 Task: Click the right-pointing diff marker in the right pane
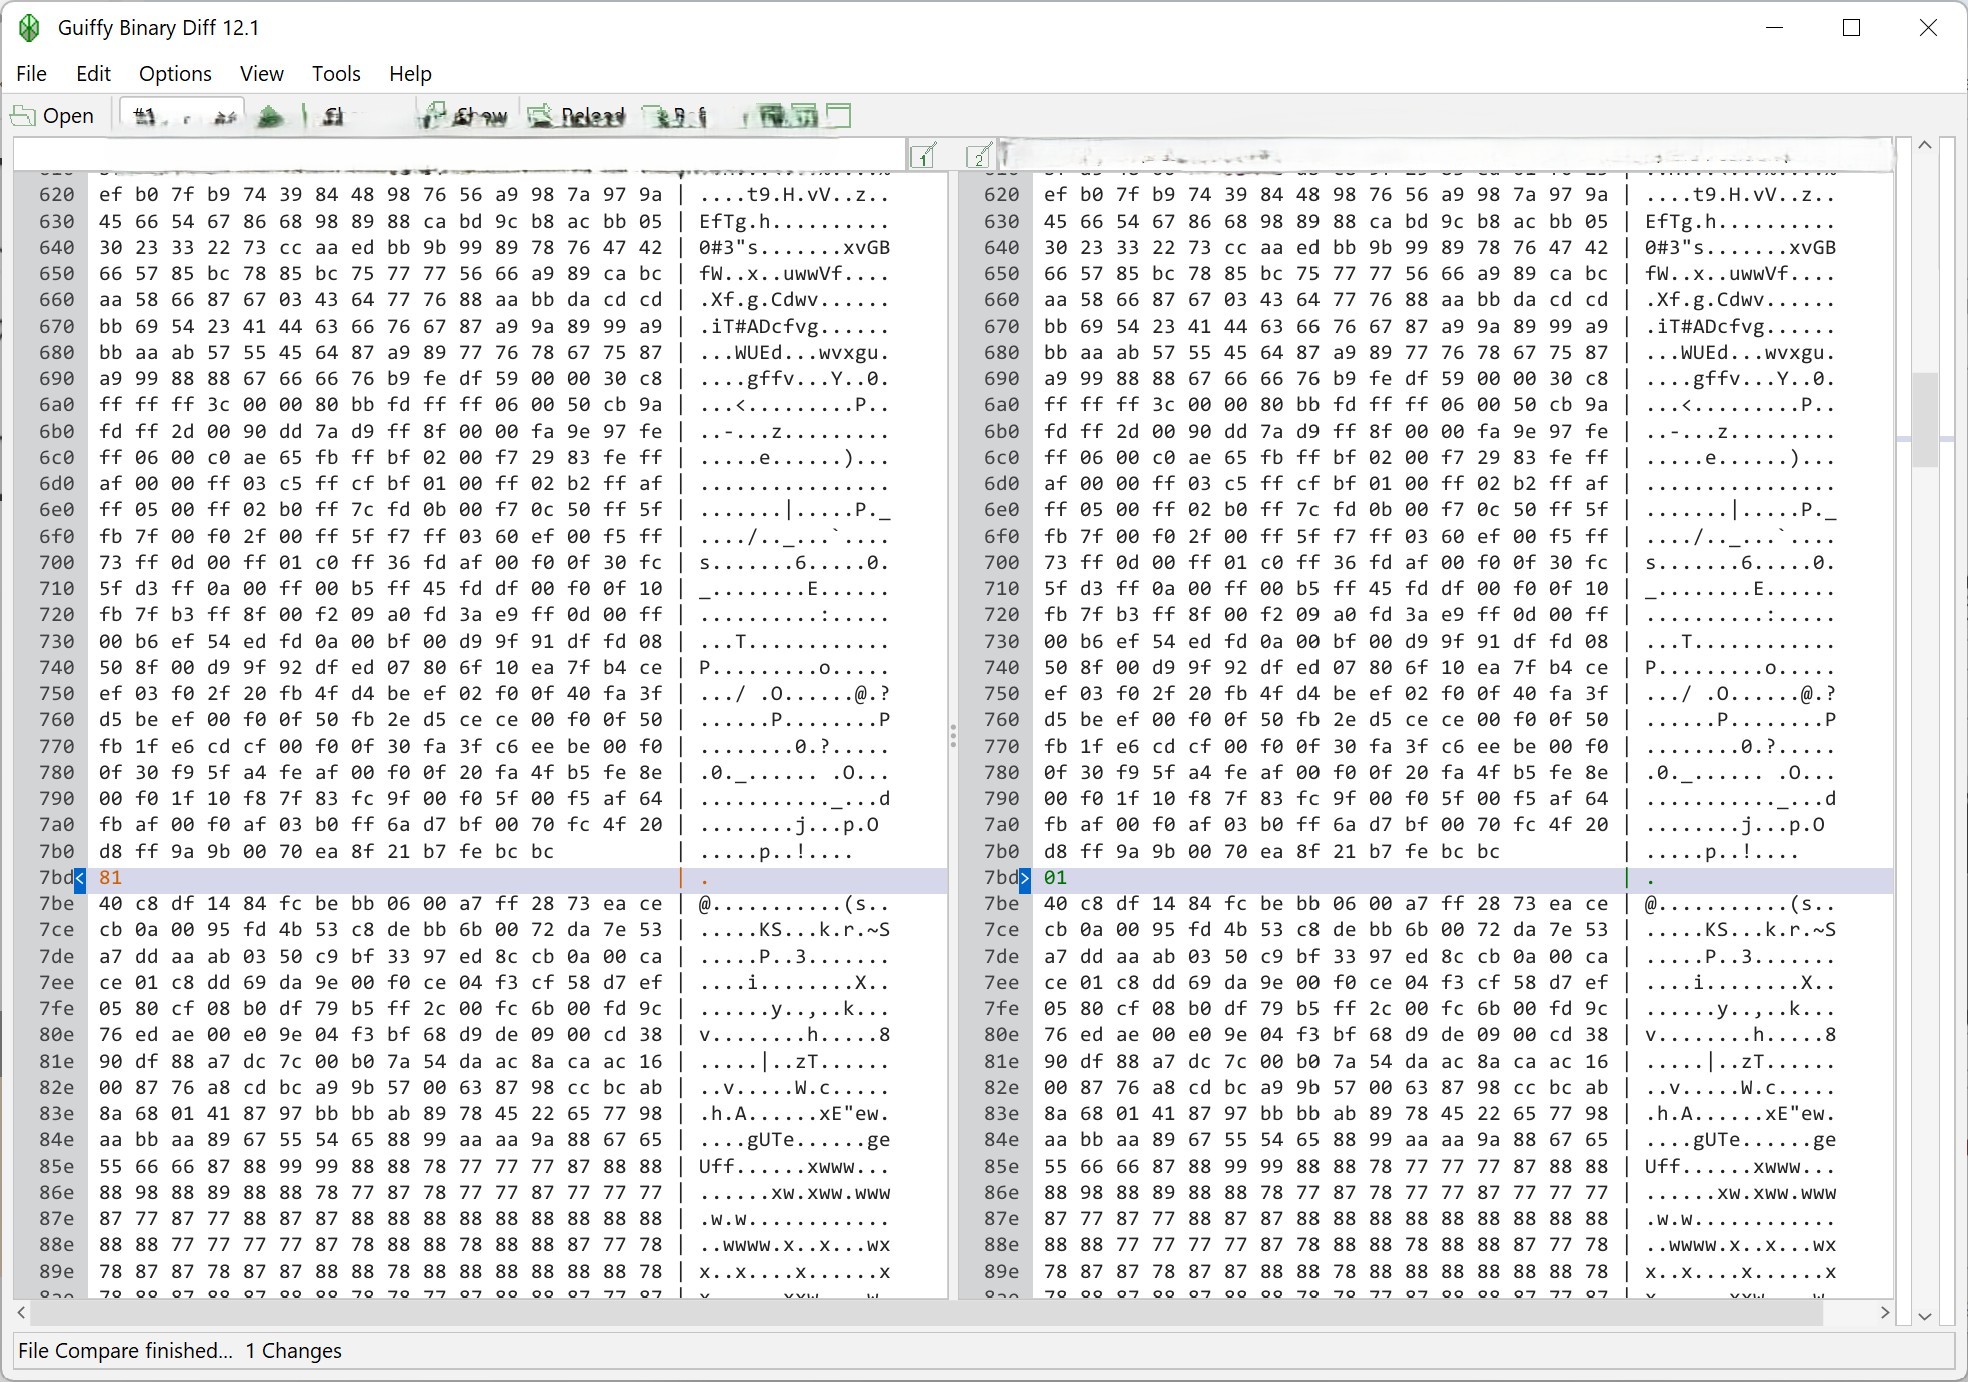coord(1025,878)
